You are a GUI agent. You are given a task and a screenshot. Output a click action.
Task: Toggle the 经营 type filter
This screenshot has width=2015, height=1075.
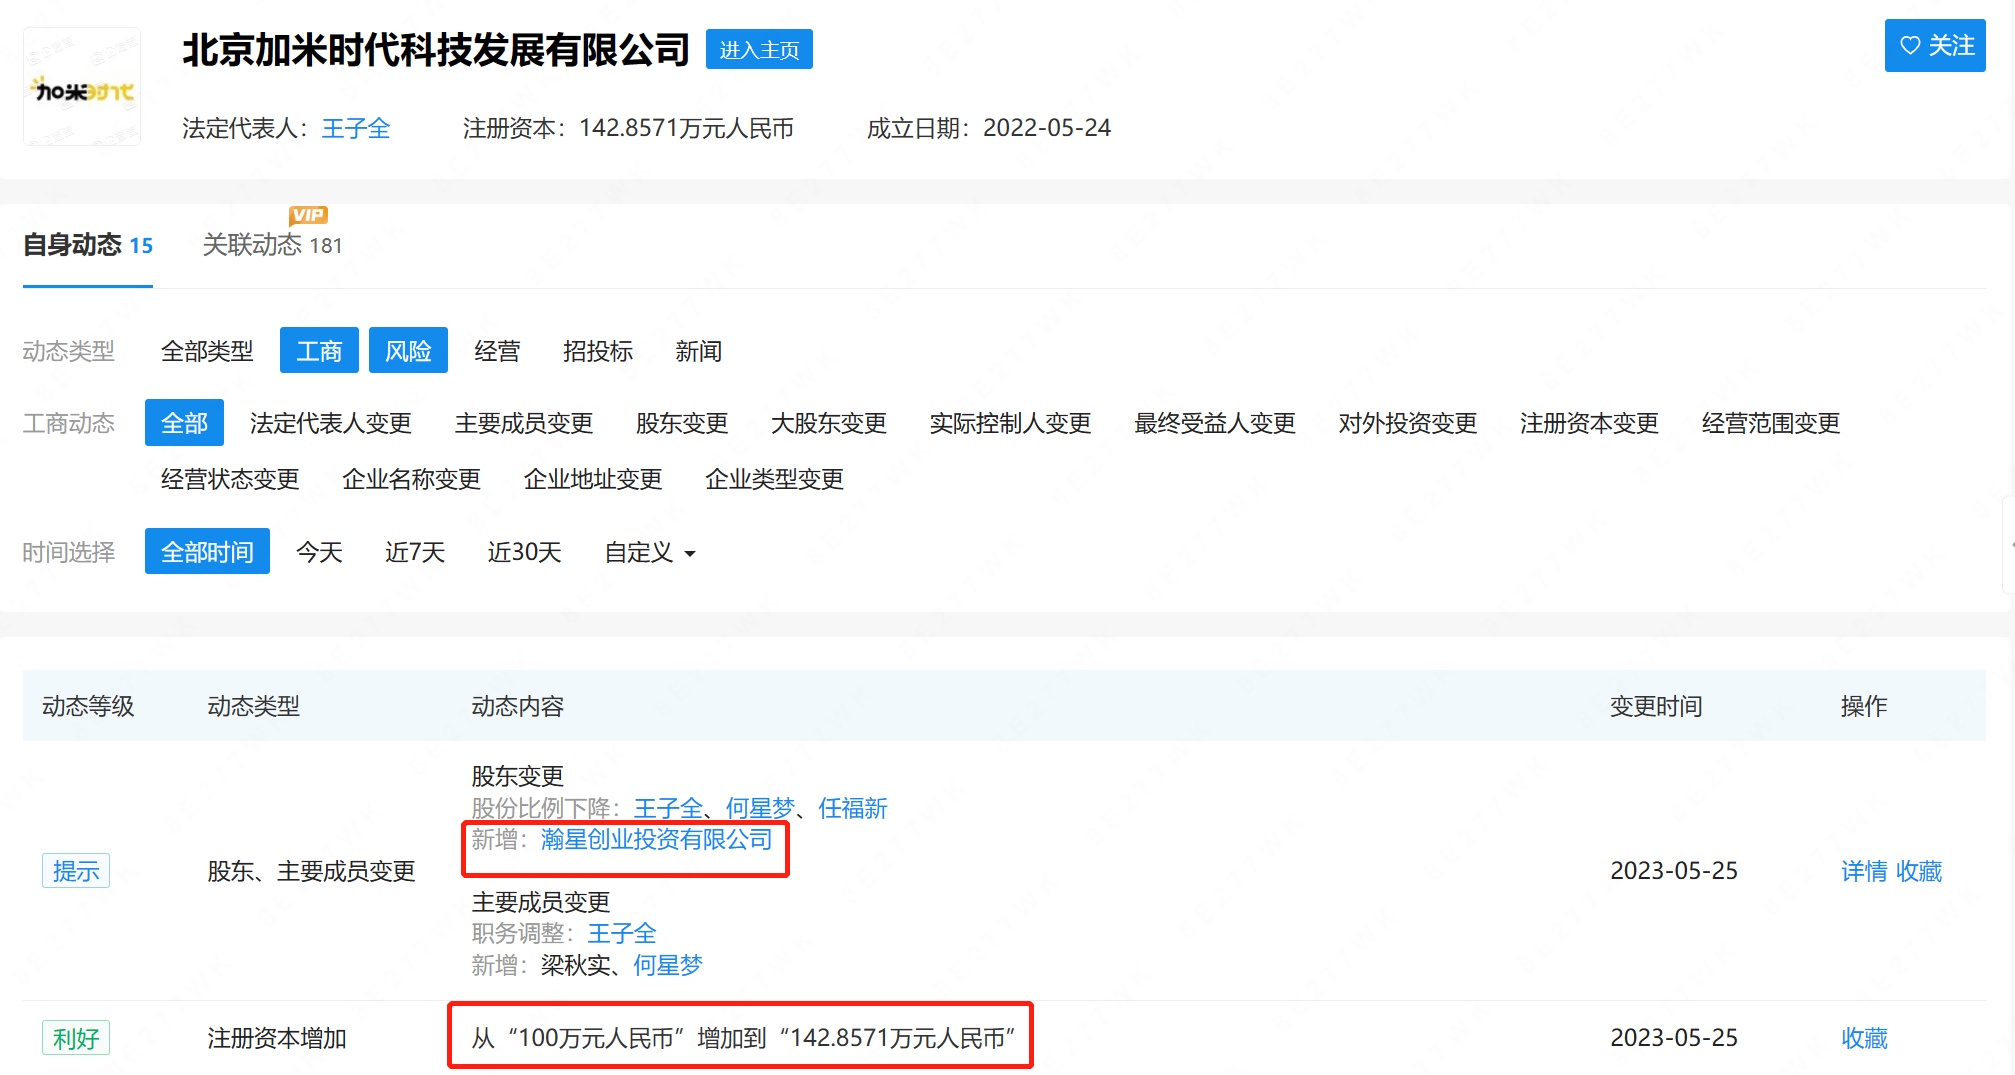(x=497, y=351)
